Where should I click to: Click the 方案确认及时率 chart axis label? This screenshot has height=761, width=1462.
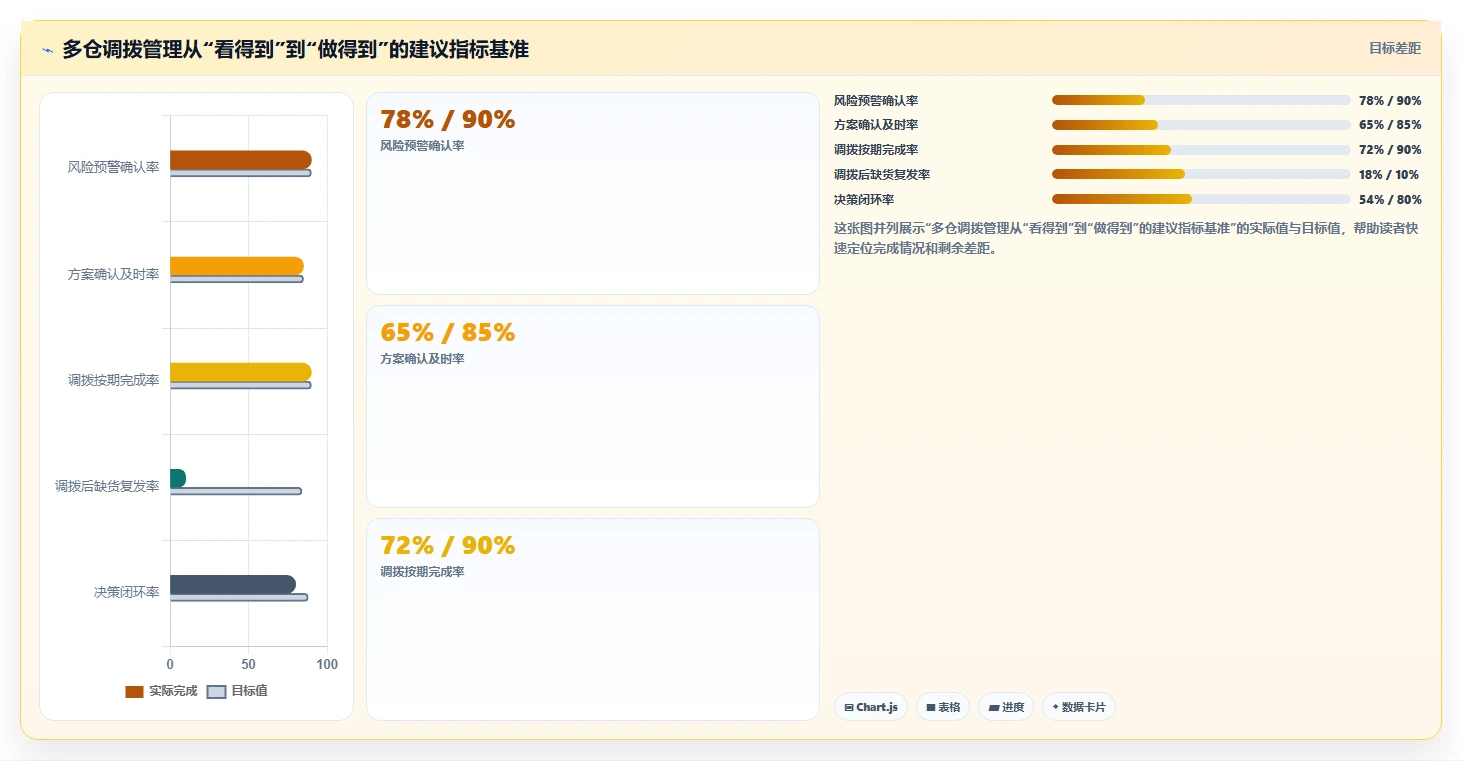point(113,274)
